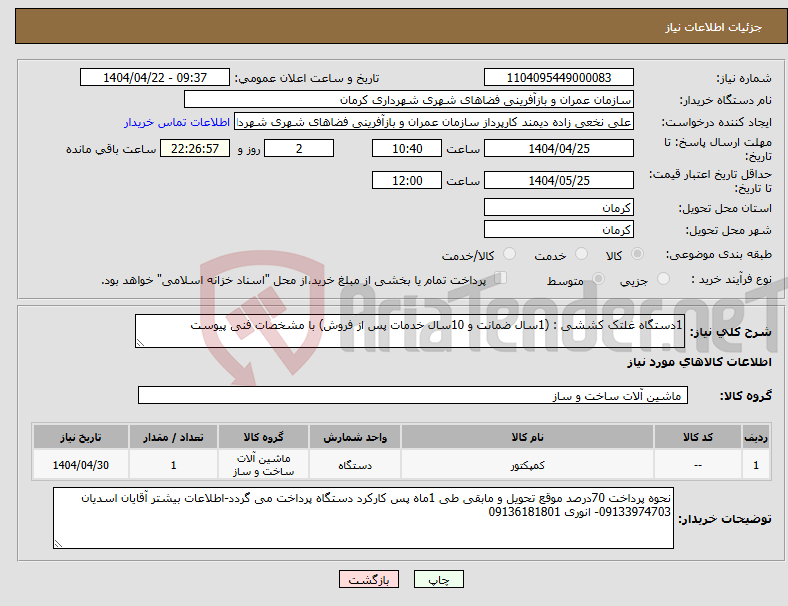The width and height of the screenshot is (788, 606).
Task: Click the goods group field ماشین آلات ساخت و ساز
Action: pos(413,395)
